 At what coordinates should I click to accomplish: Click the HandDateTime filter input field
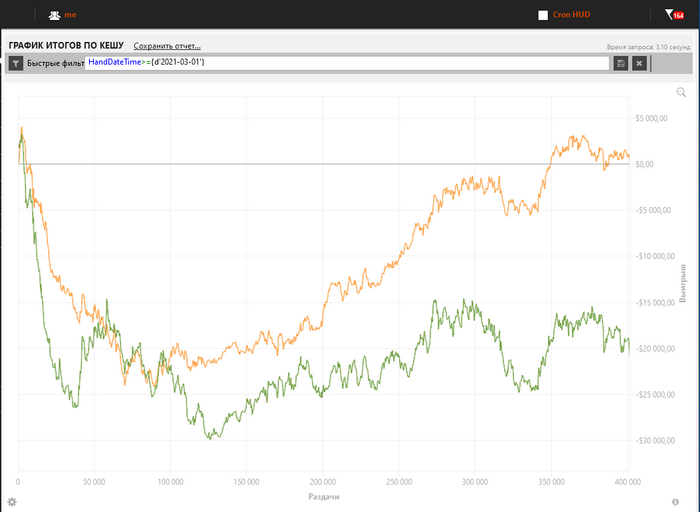click(347, 63)
